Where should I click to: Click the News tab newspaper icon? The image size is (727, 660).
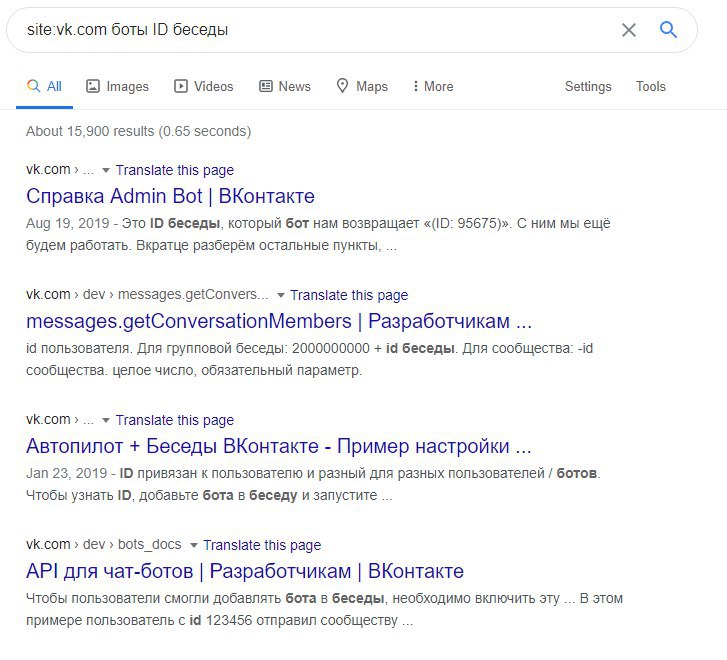pyautogui.click(x=266, y=86)
